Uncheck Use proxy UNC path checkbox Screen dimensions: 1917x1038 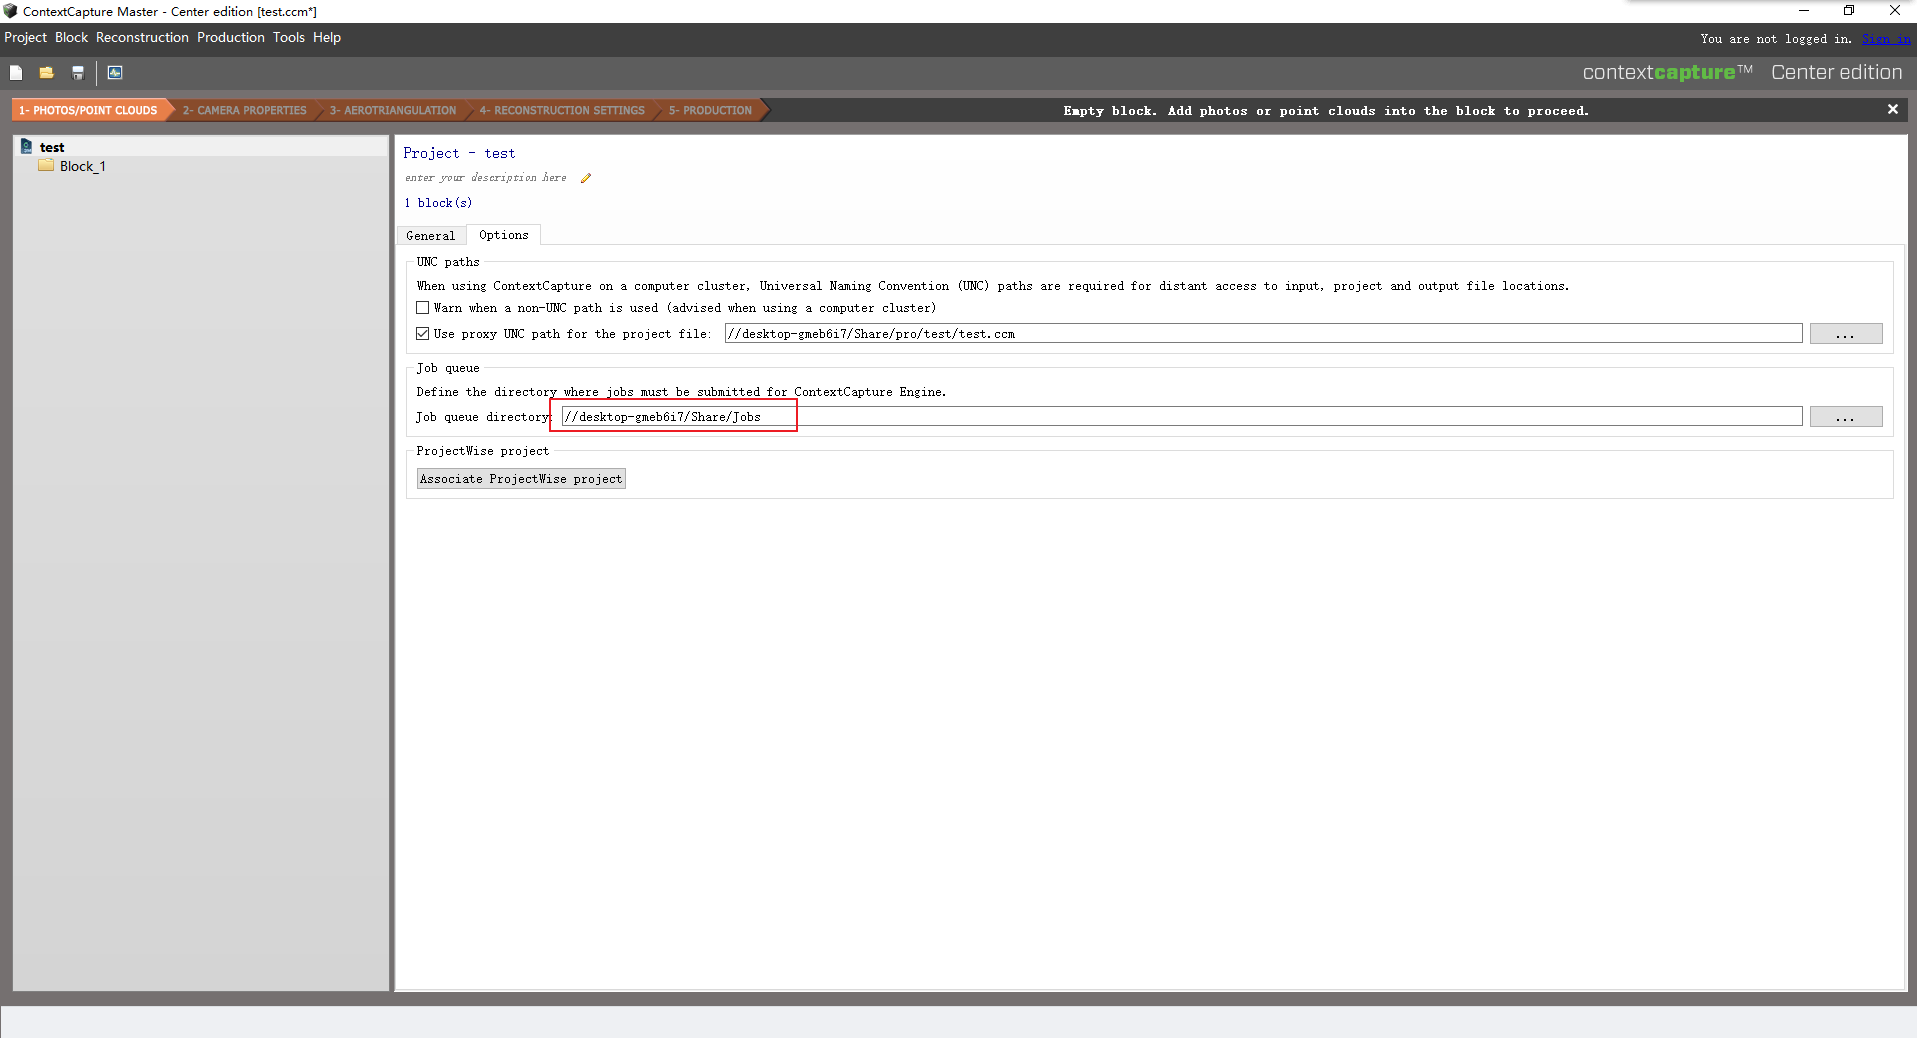[x=423, y=334]
